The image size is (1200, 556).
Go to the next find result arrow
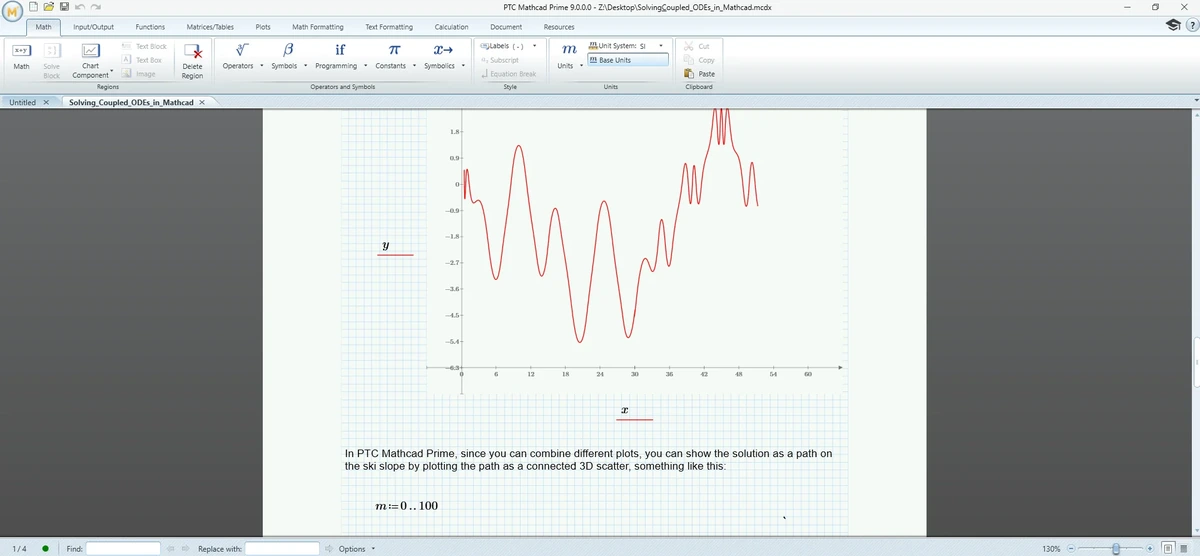tap(184, 549)
